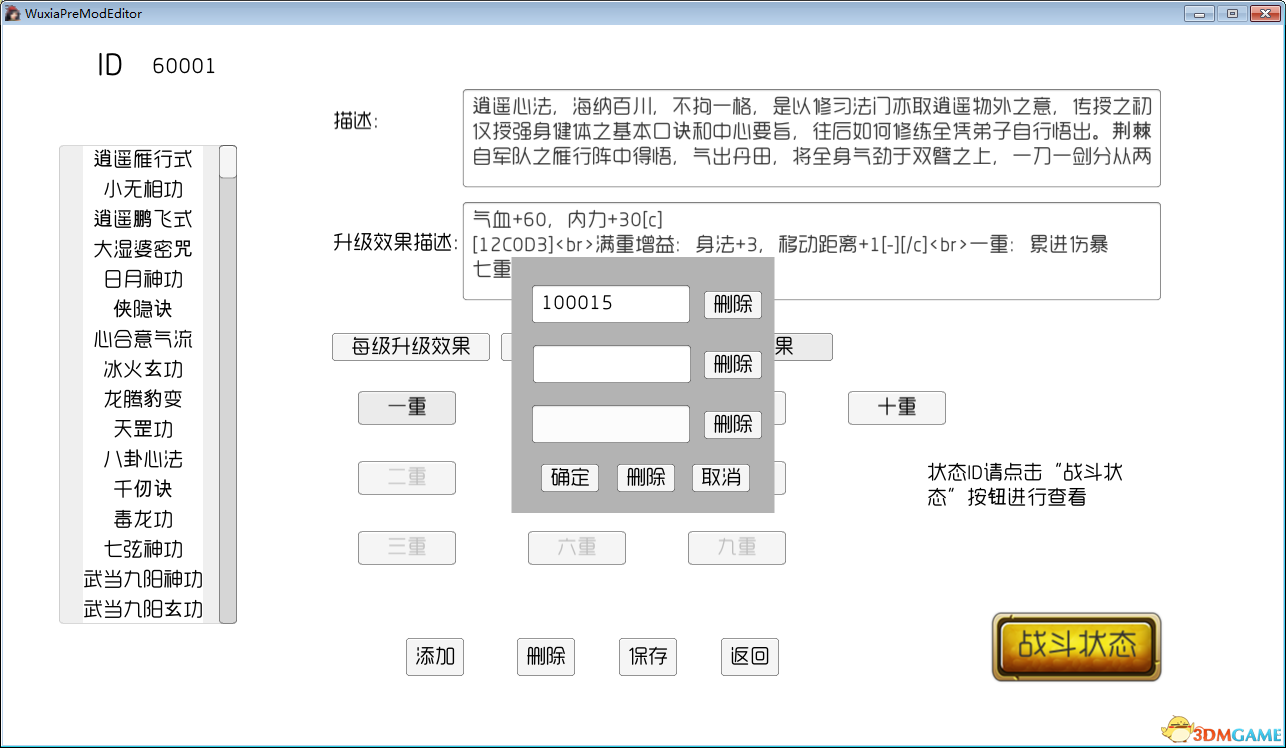1286x748 pixels.
Task: Select 日月神功 in the skill list
Action: pos(143,279)
